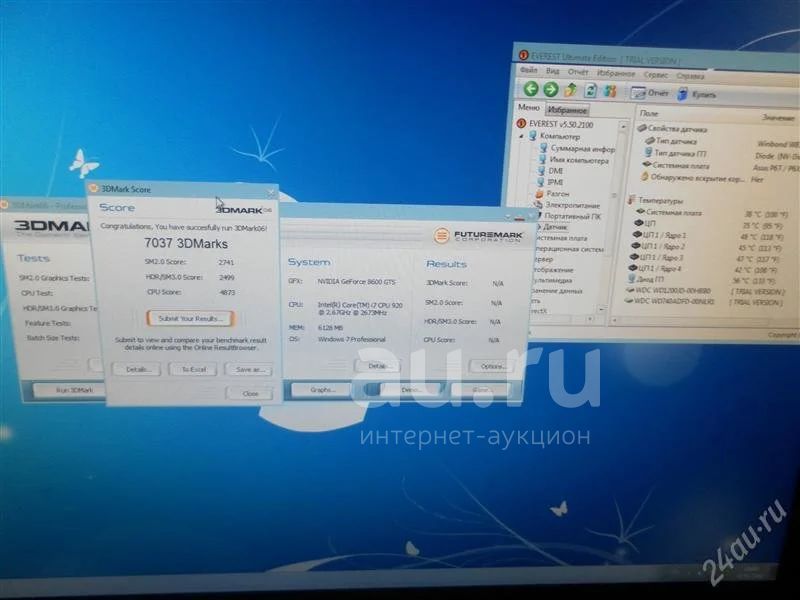The width and height of the screenshot is (800, 600).
Task: Select the DMI tree item
Action: (x=551, y=171)
